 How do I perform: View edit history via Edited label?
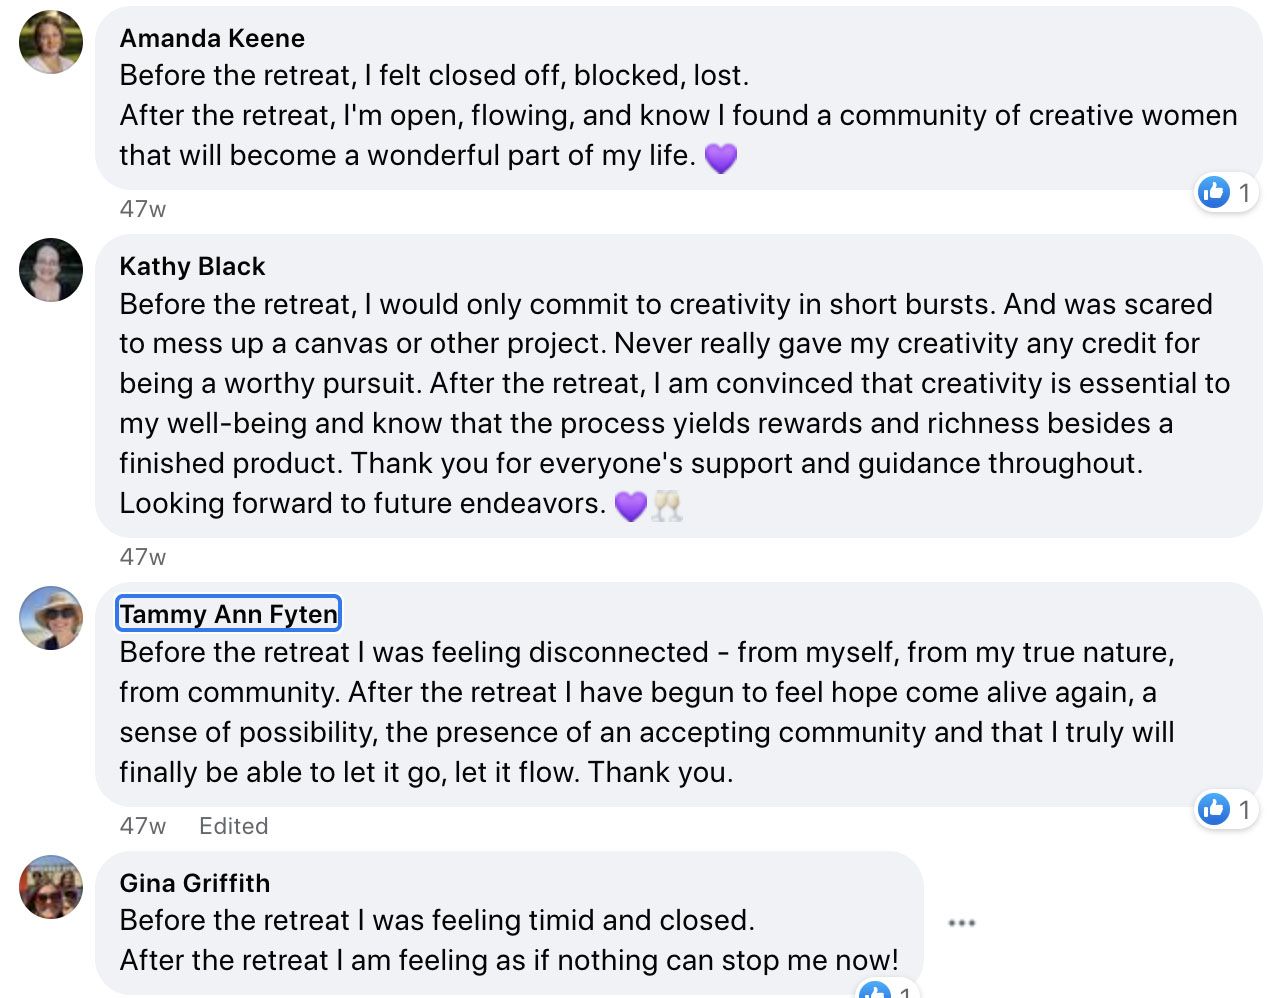[233, 826]
